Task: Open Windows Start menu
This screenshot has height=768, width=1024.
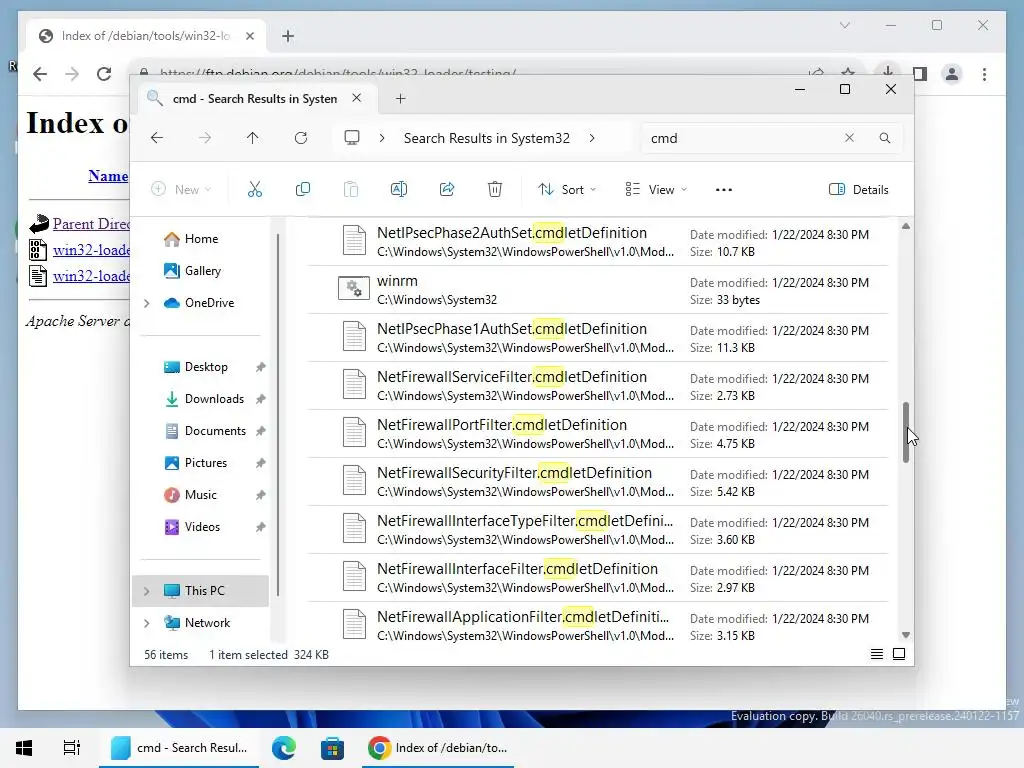Action: (24, 748)
